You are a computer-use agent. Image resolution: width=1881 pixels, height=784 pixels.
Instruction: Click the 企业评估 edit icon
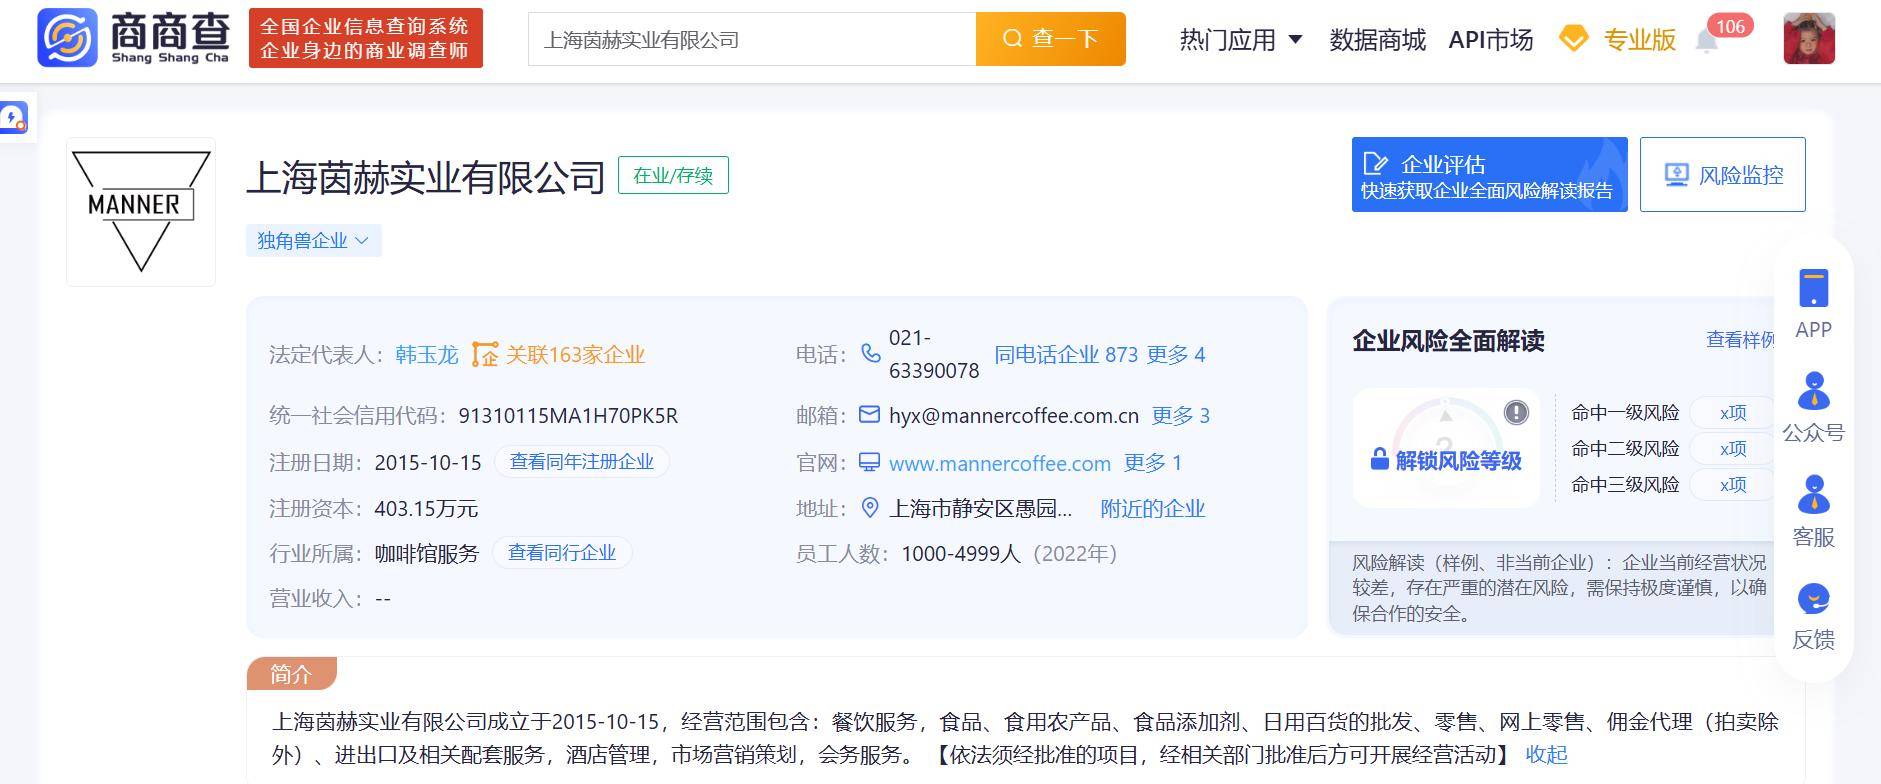point(1376,164)
